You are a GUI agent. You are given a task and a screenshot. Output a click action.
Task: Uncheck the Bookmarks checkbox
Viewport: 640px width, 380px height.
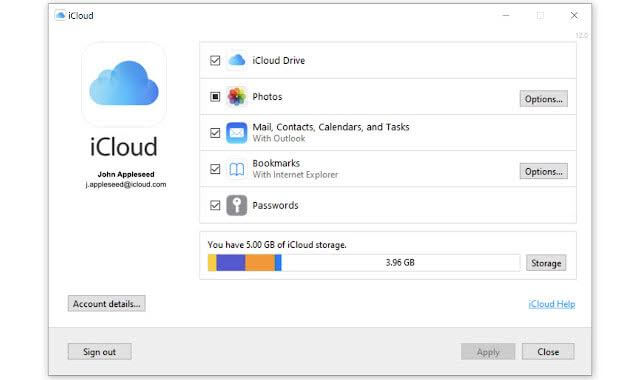(215, 169)
